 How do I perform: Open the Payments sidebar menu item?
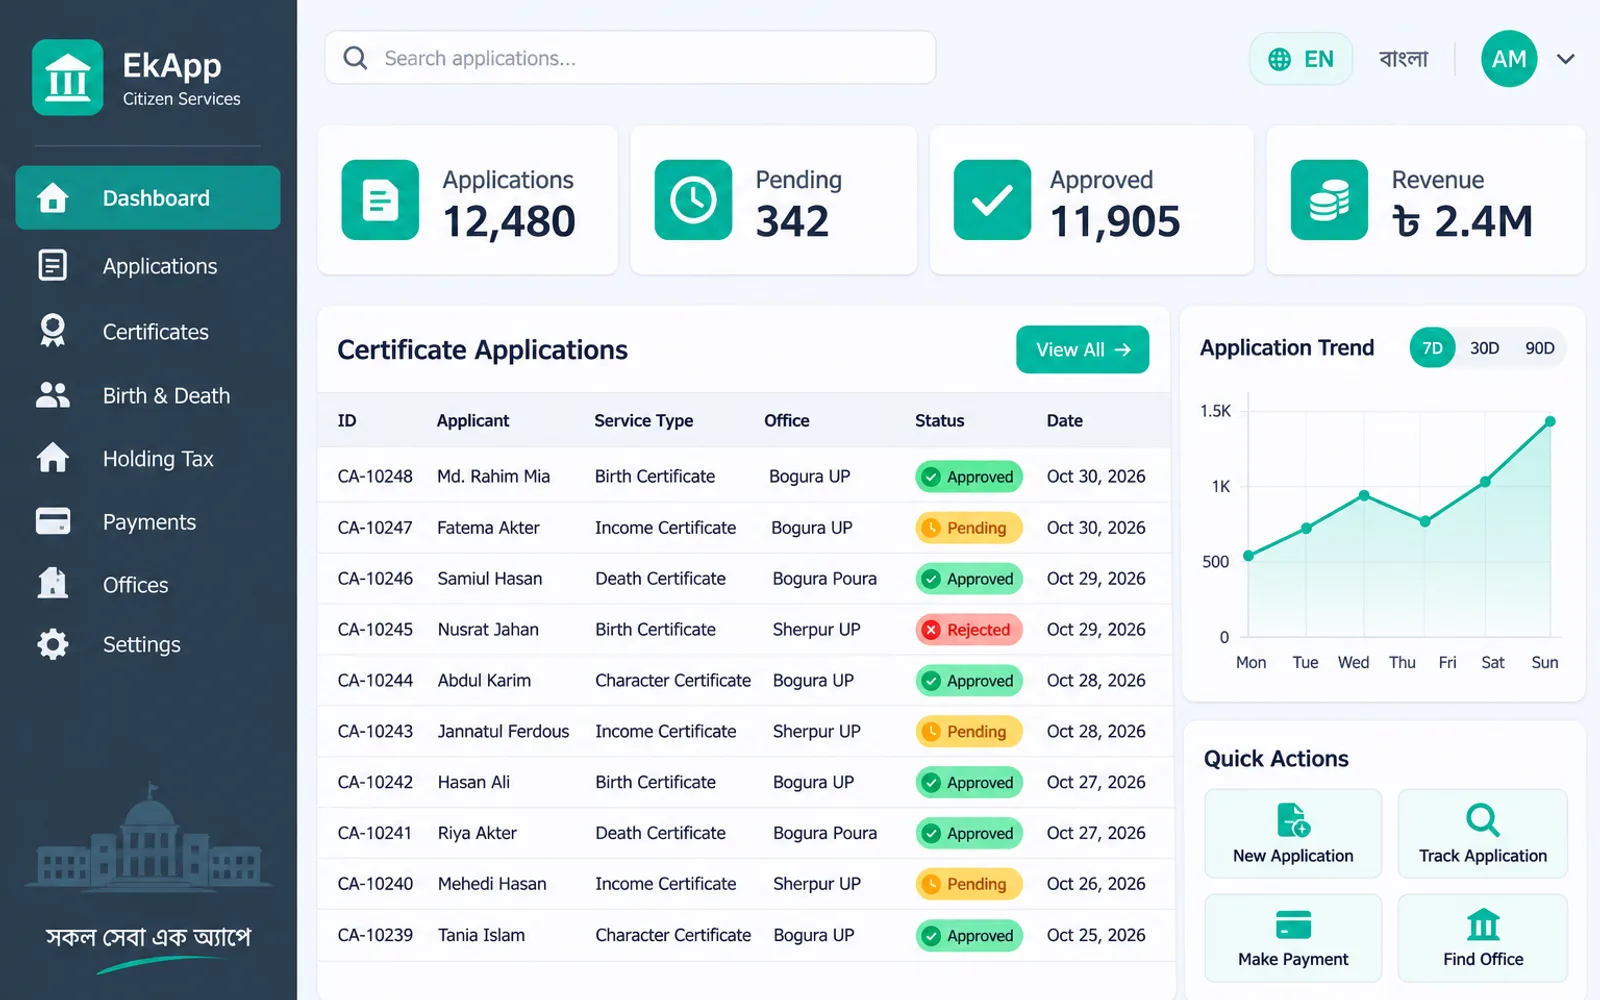148,521
